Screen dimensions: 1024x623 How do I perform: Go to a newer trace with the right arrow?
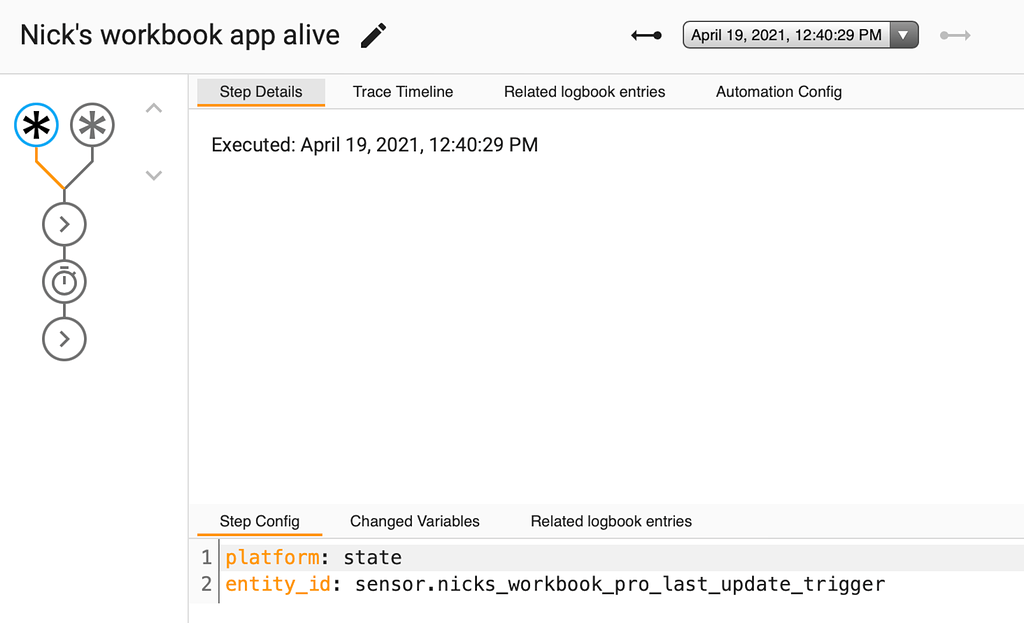coord(955,34)
